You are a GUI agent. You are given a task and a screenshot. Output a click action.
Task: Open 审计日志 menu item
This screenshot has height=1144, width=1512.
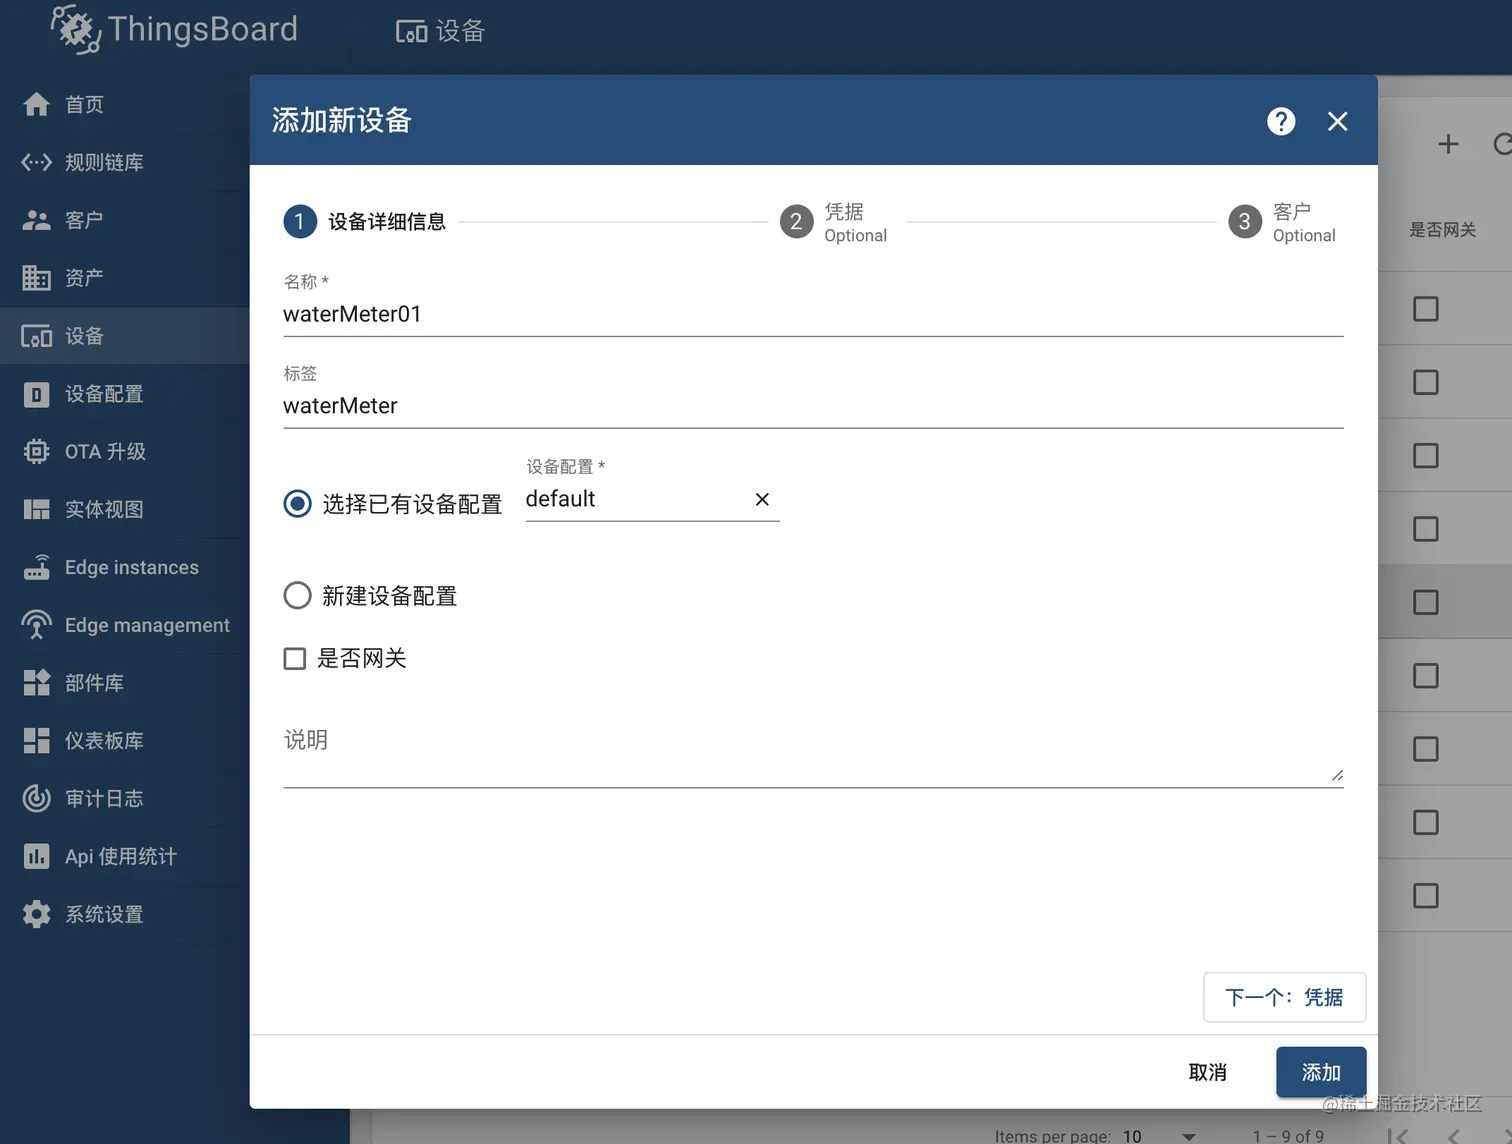click(124, 798)
